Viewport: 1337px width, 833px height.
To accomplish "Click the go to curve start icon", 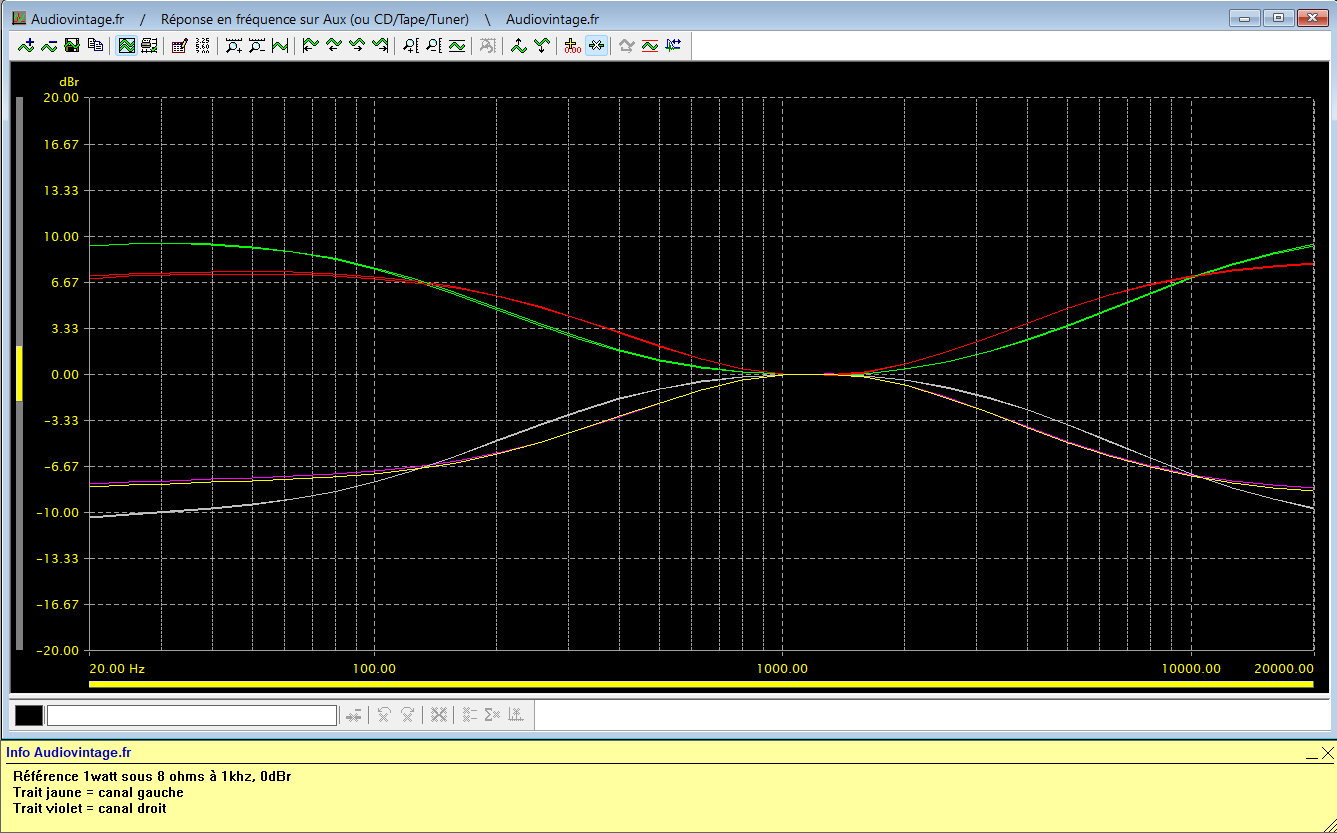I will [311, 45].
